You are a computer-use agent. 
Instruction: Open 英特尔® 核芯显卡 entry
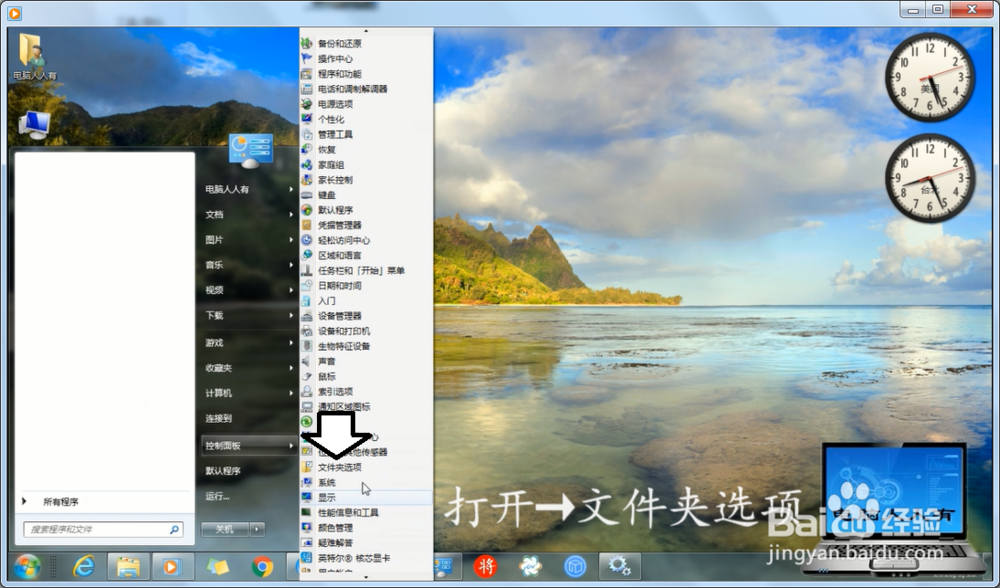354,558
